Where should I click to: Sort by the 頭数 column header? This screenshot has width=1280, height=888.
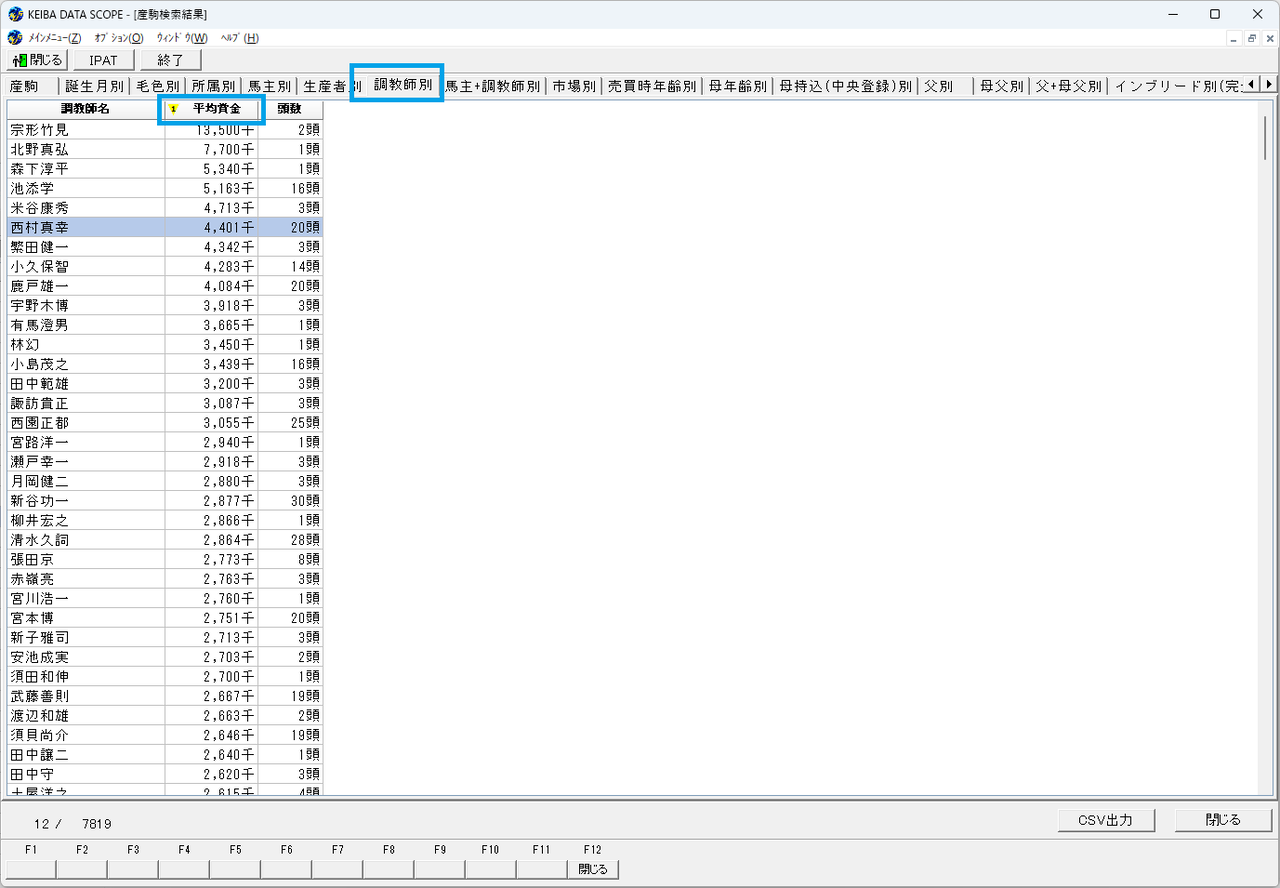[x=290, y=109]
